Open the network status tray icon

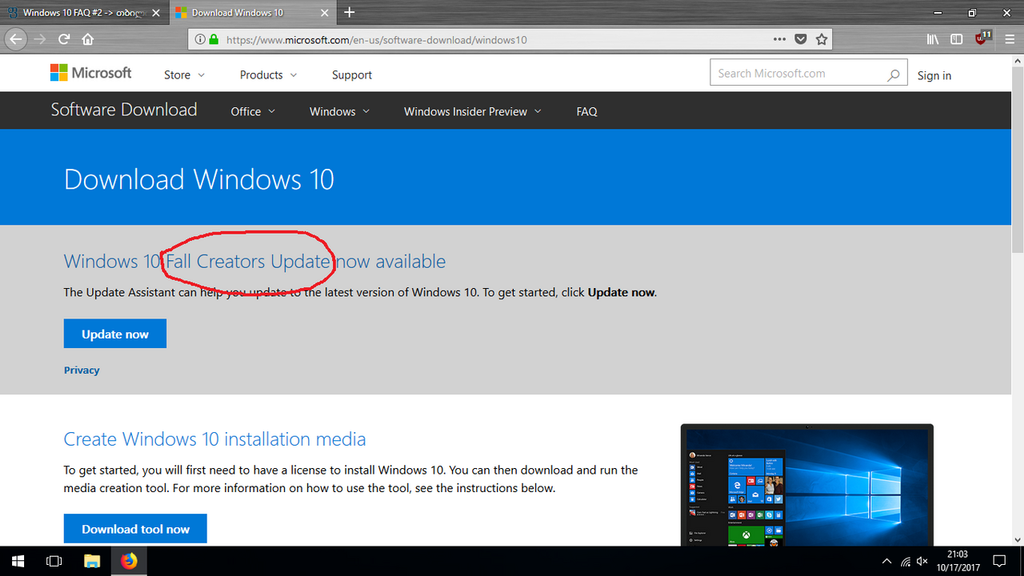[905, 561]
